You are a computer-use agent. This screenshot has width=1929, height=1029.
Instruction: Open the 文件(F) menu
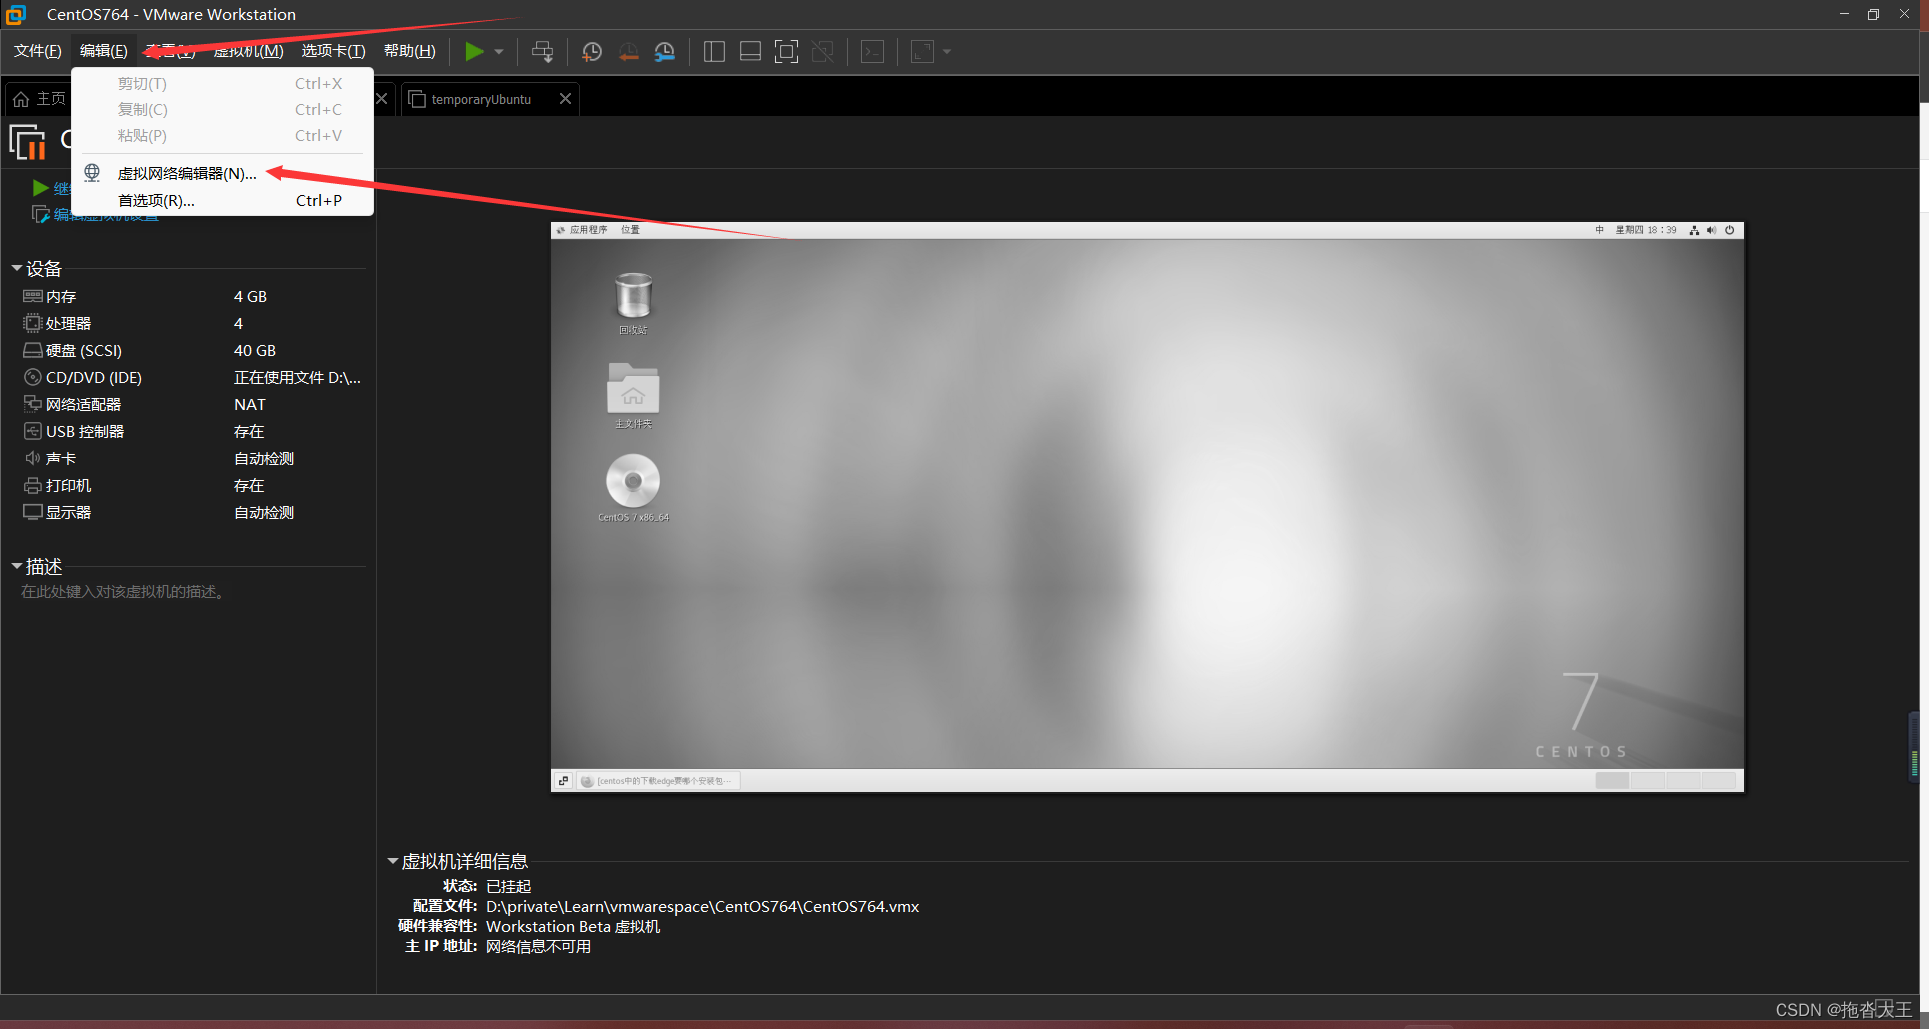(38, 51)
